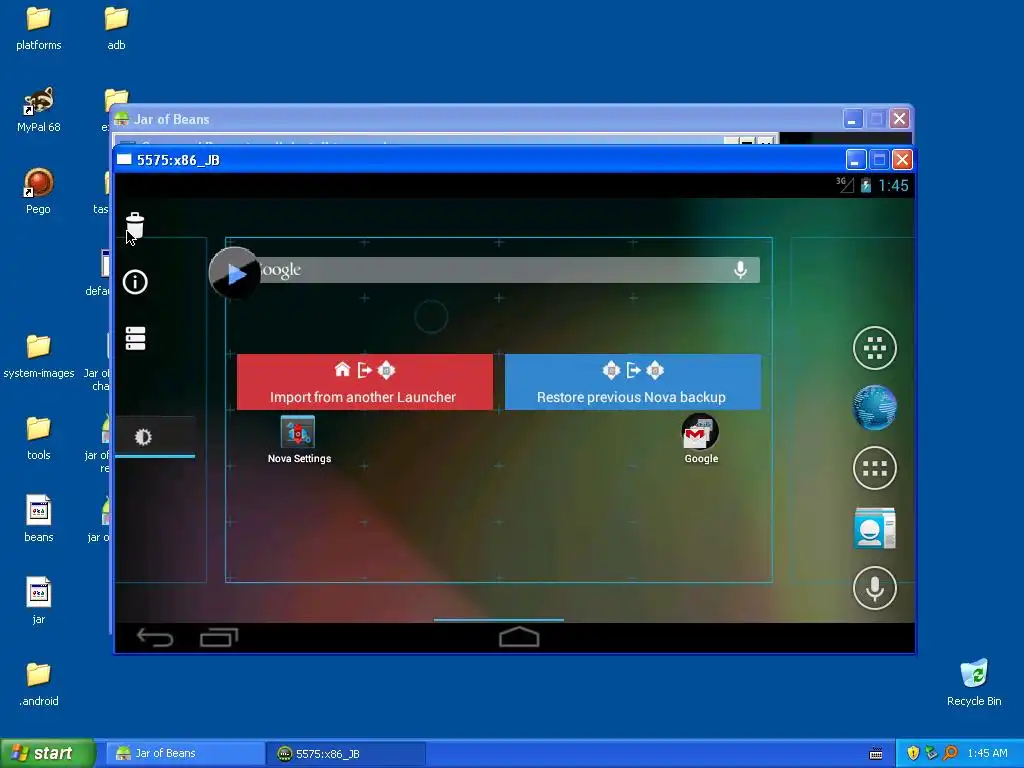Click the 1:45 AM taskbar clock
Image resolution: width=1024 pixels, height=768 pixels.
(987, 753)
